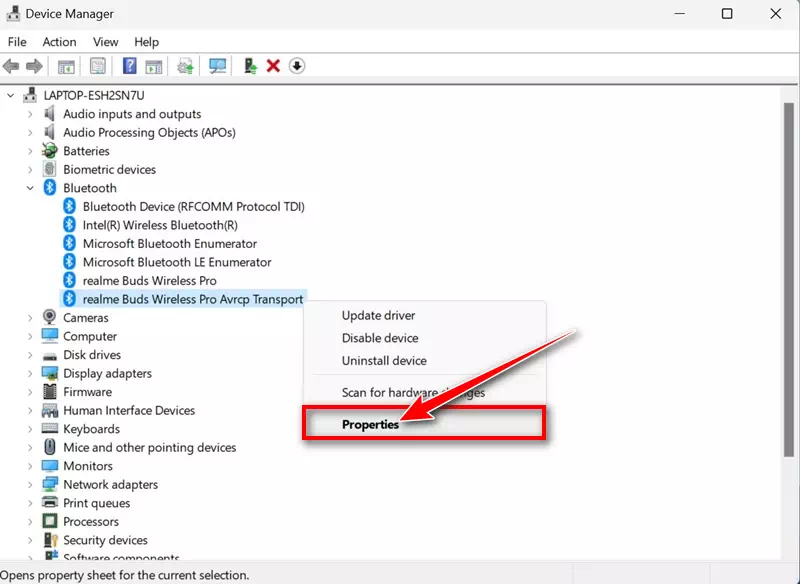This screenshot has width=800, height=584.
Task: Select the Bluetooth category icon
Action: 49,188
